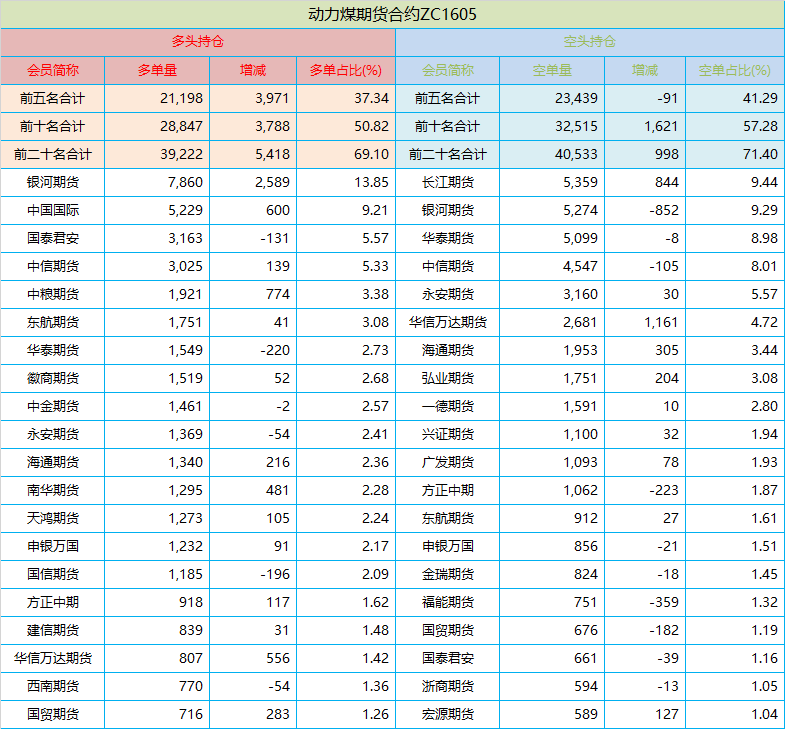Click the 徽商期货 member cell
This screenshot has width=785, height=729.
click(53, 379)
